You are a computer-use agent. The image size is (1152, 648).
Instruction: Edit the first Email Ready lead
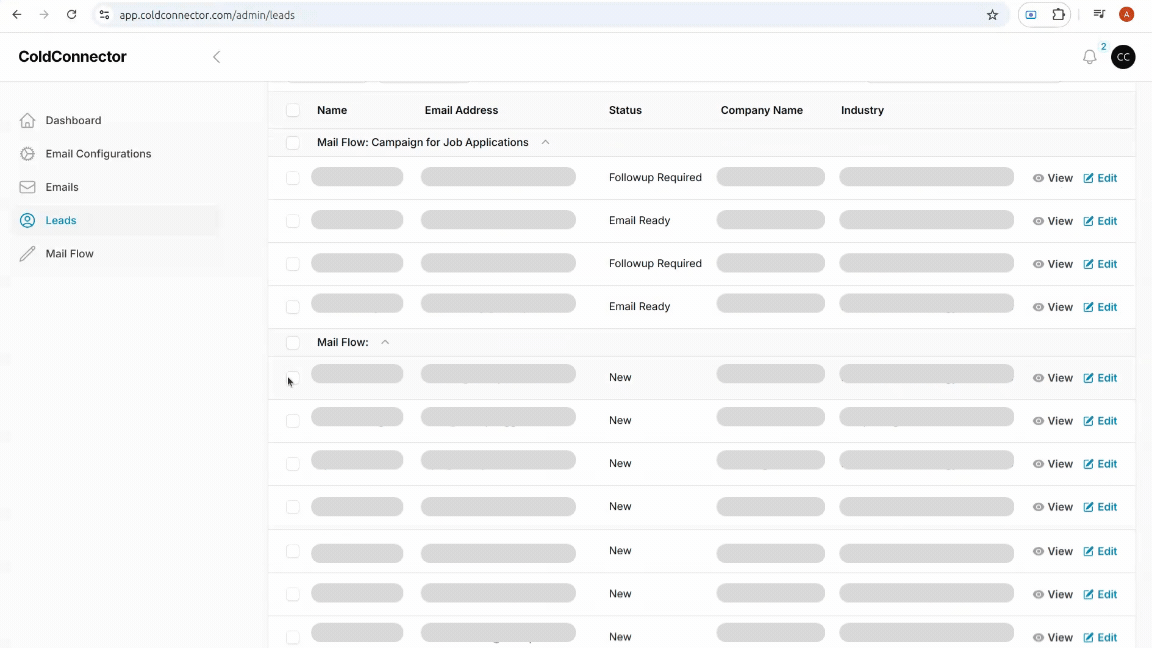1100,221
